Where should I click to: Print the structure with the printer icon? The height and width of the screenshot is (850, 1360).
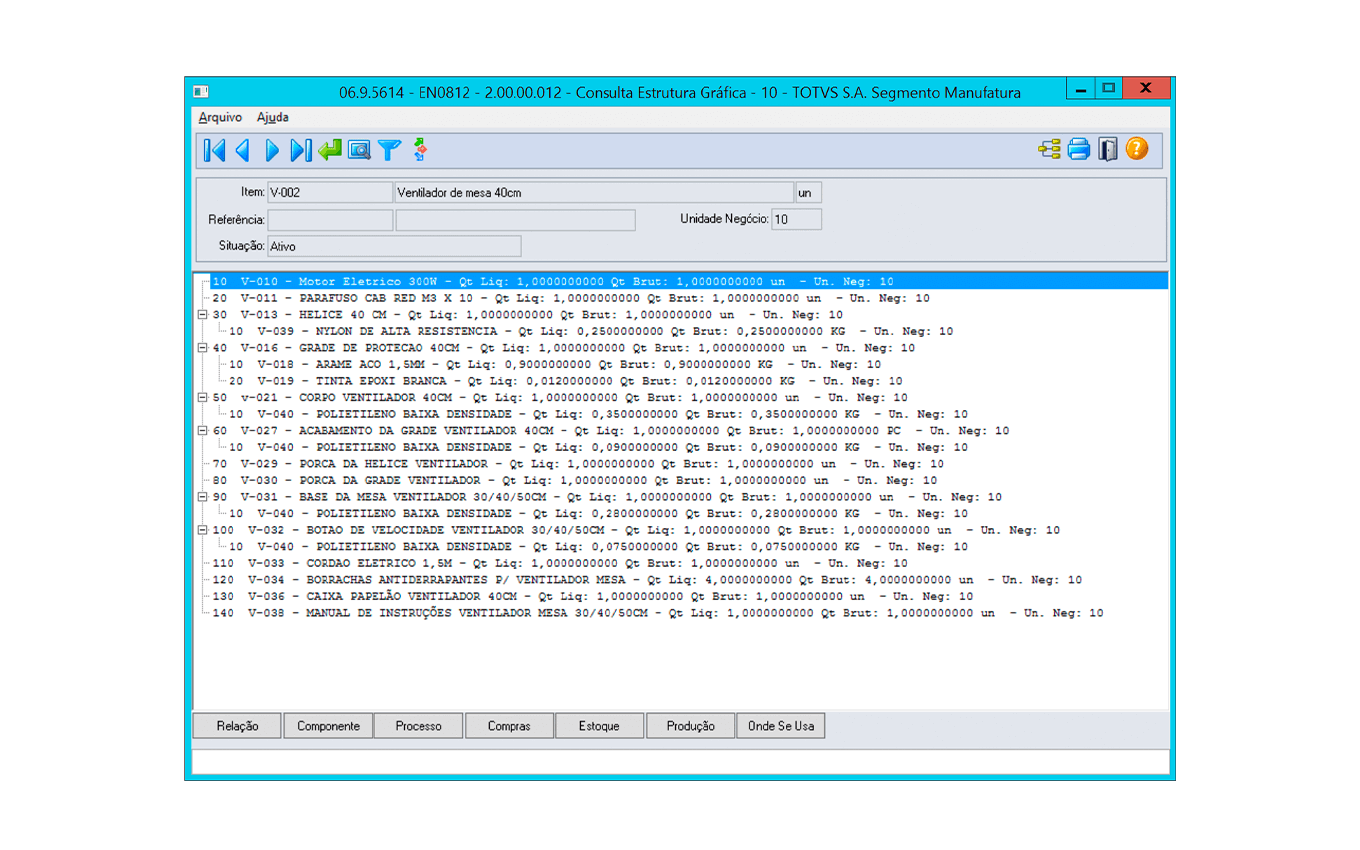click(1079, 150)
